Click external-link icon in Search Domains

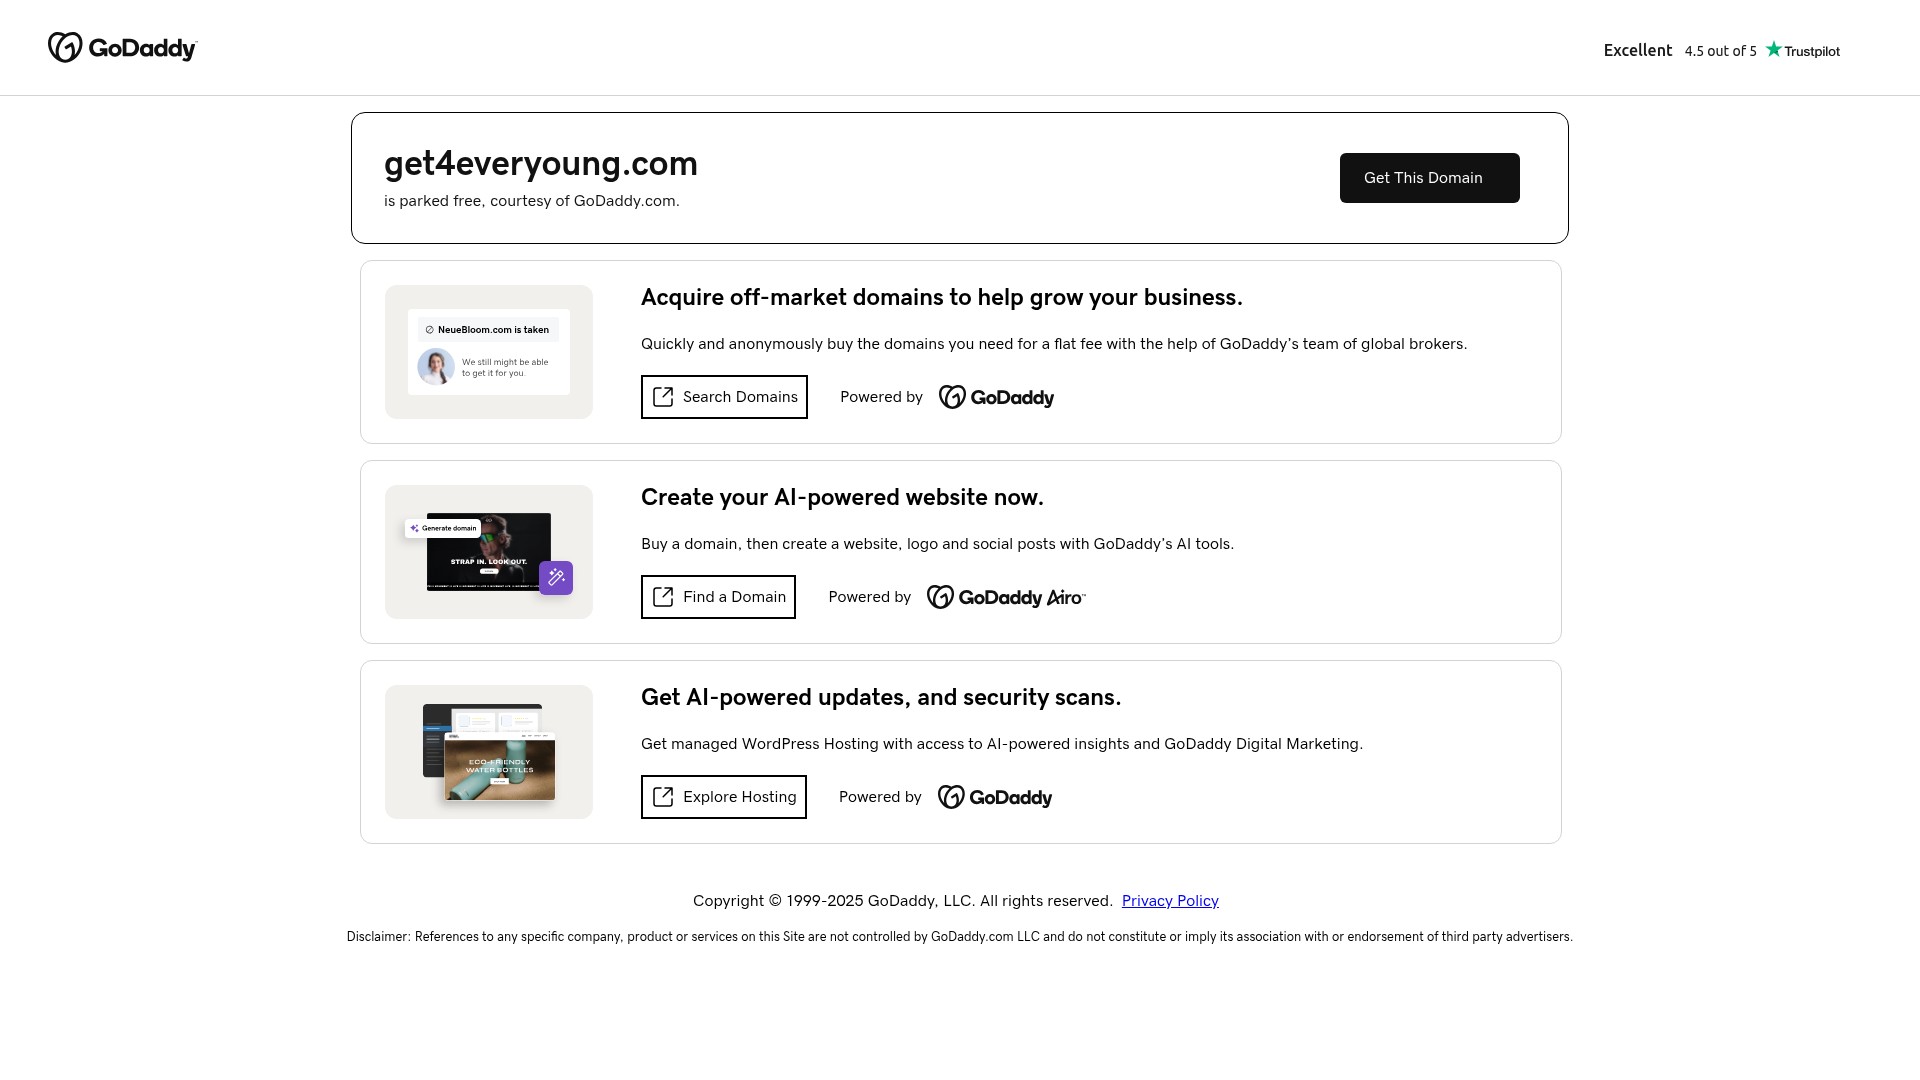point(663,397)
